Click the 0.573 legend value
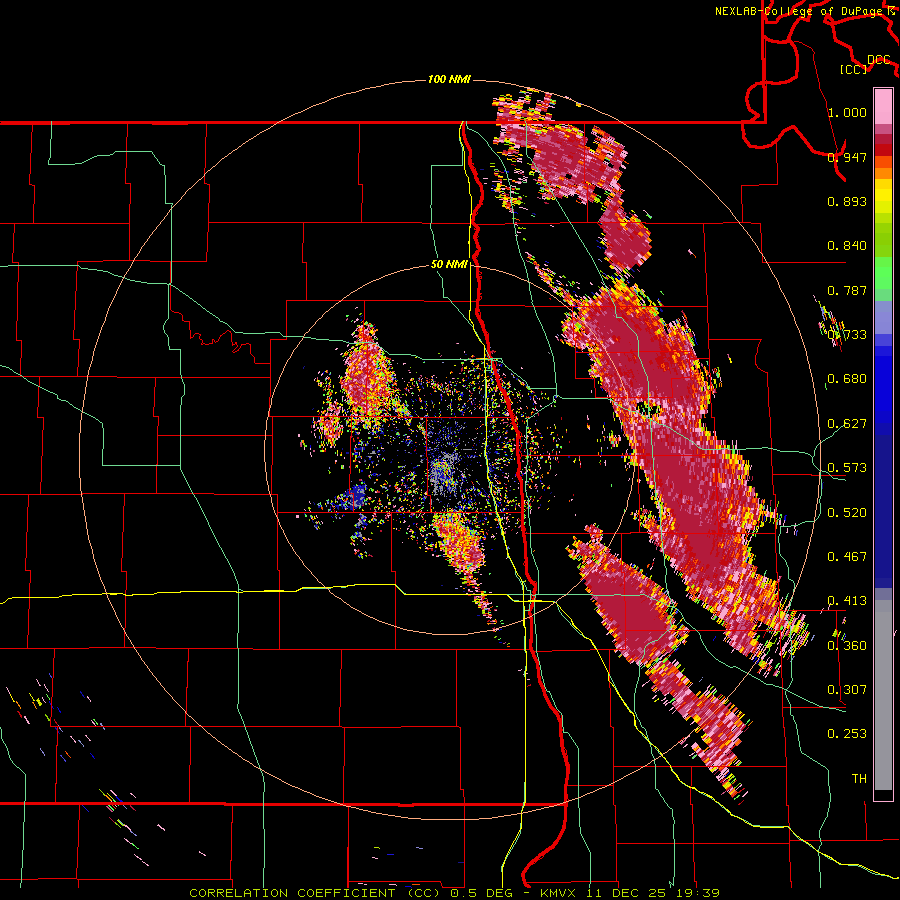Viewport: 900px width, 900px height. click(x=847, y=468)
